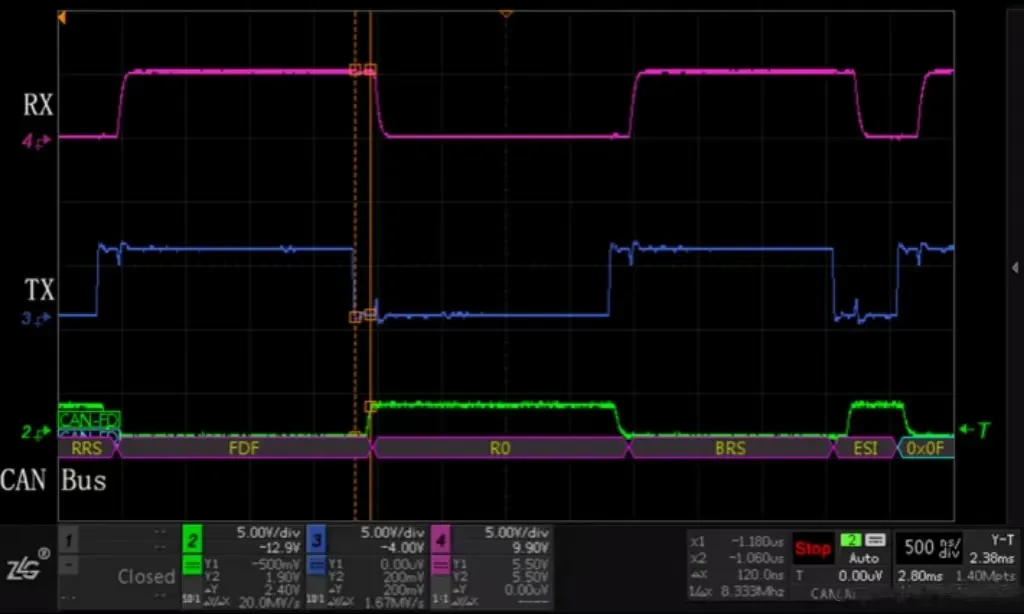The image size is (1024, 614).
Task: Open the Y-T display mode selector
Action: 1002,540
